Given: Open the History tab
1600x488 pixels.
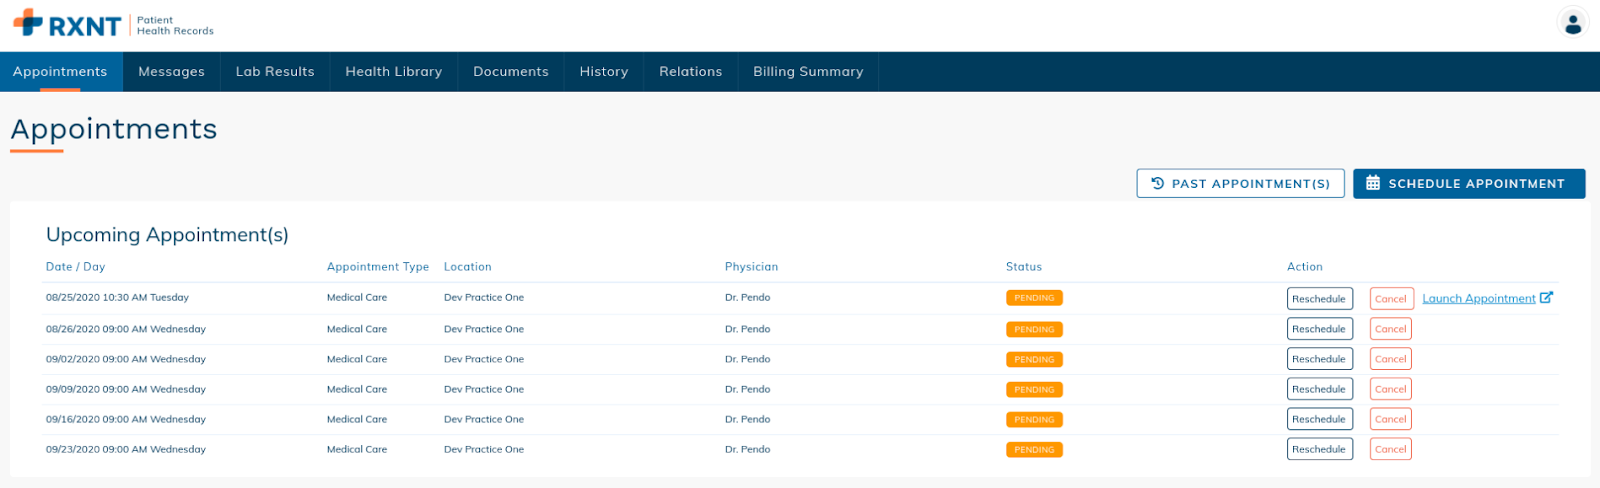Looking at the screenshot, I should [604, 72].
